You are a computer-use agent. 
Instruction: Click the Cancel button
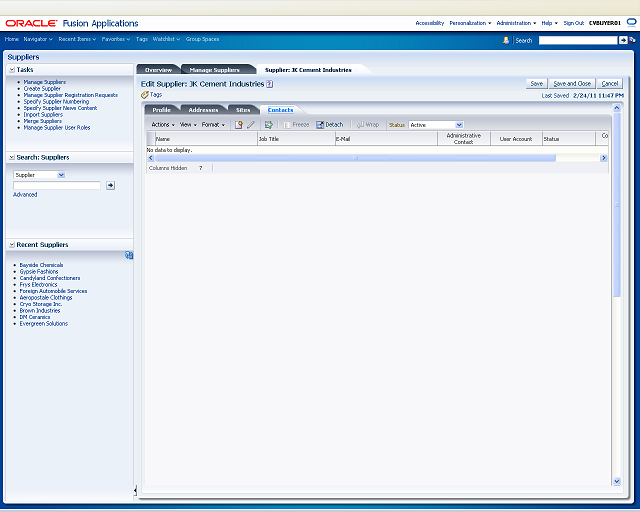tap(610, 84)
